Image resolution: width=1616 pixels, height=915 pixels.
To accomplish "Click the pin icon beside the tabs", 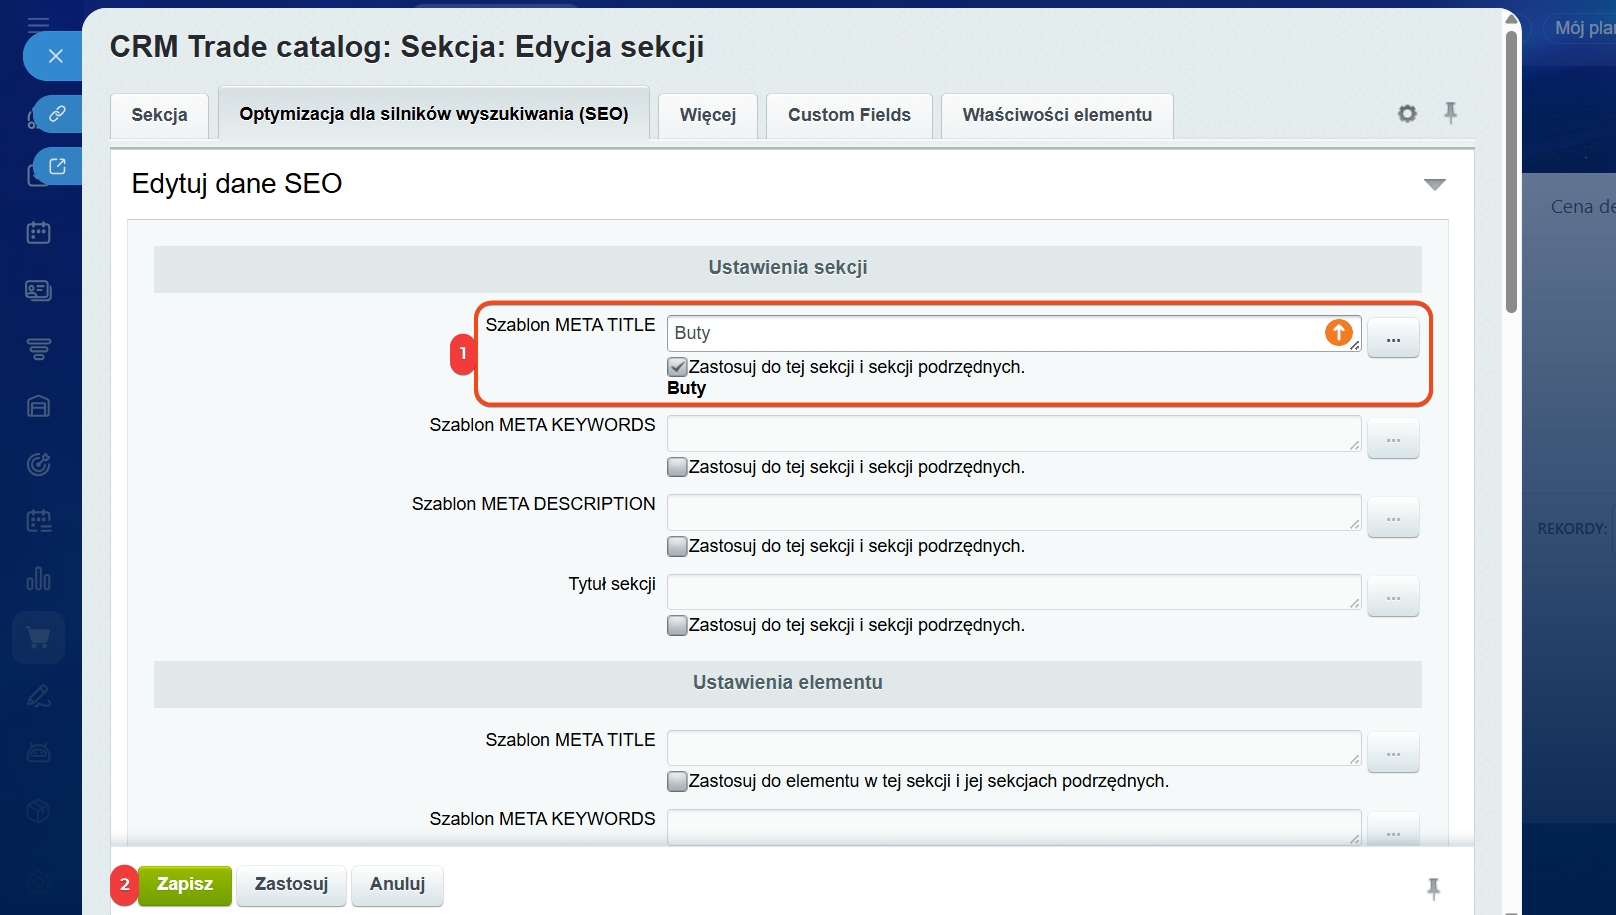I will (1450, 113).
